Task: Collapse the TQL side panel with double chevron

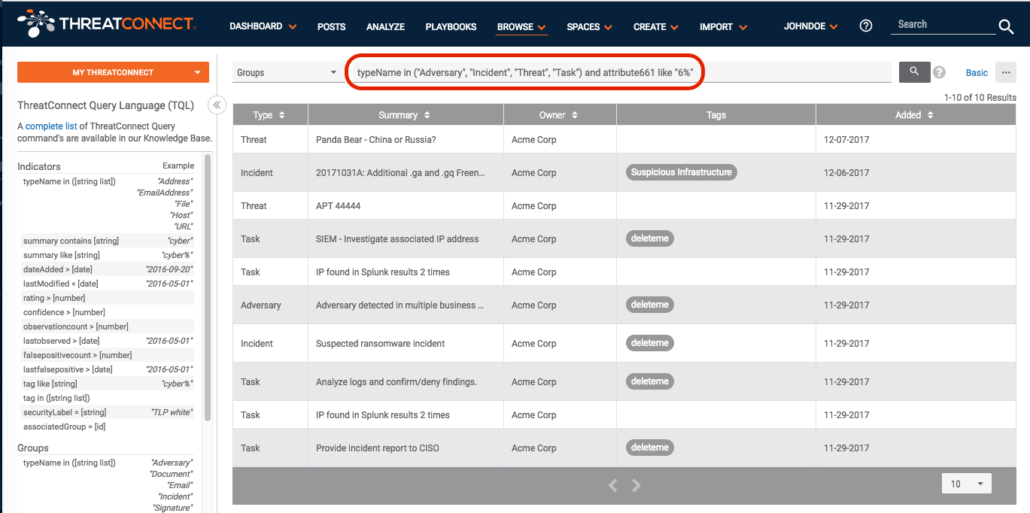Action: pos(216,105)
